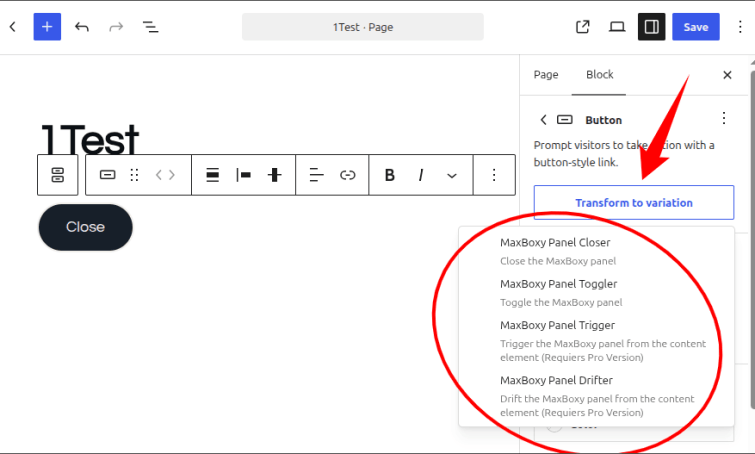Open the device preview options
755x454 pixels.
(x=617, y=27)
